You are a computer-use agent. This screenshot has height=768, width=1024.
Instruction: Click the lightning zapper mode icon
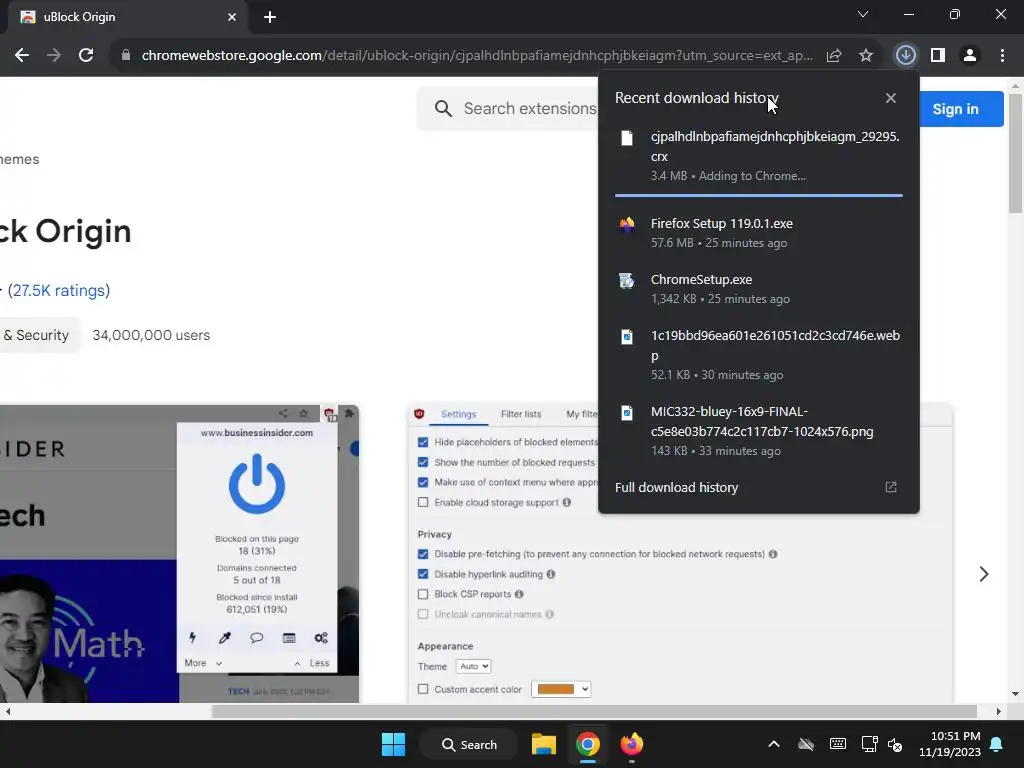point(193,637)
